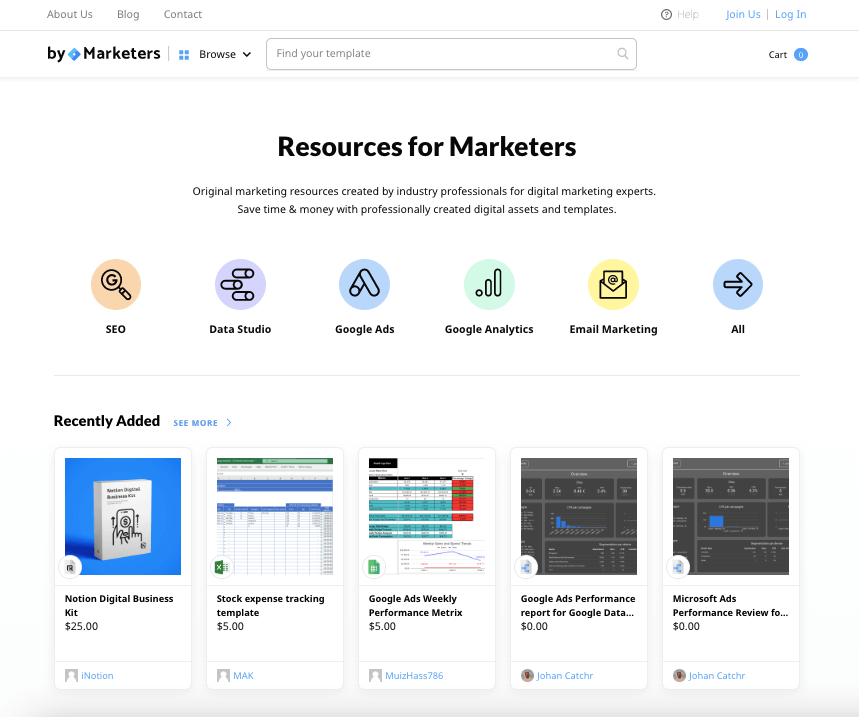This screenshot has width=859, height=717.
Task: Go to the Blog page
Action: point(128,15)
